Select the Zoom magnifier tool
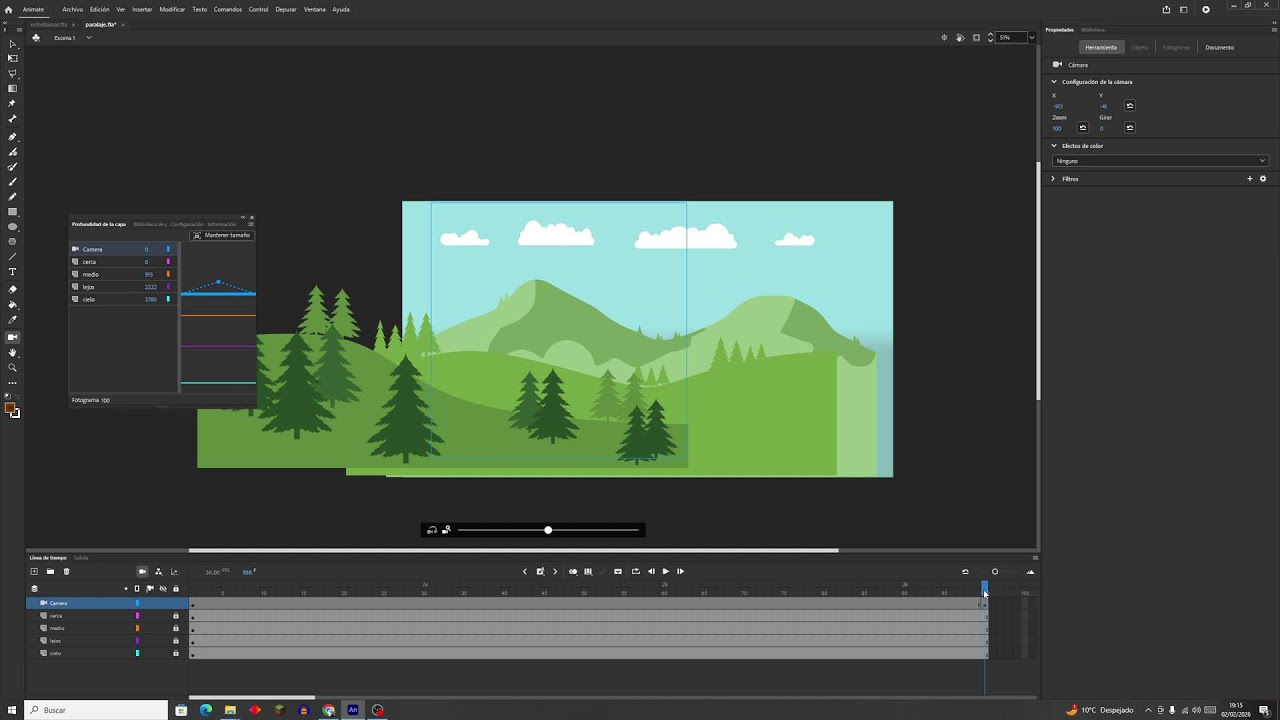 point(12,367)
